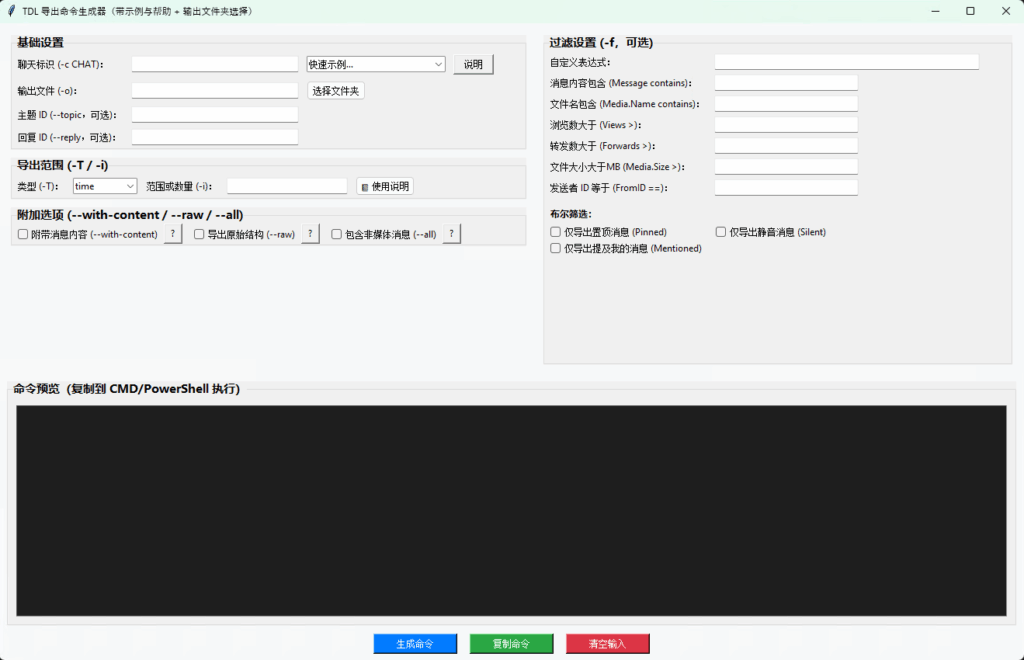Click the 自定义表达式 filter text field
The image size is (1024, 660).
tap(846, 62)
